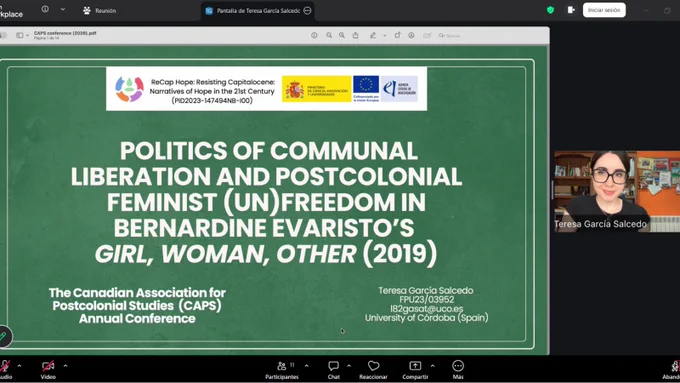Expand the dropdown next to meeting info
The width and height of the screenshot is (680, 383).
63,9
